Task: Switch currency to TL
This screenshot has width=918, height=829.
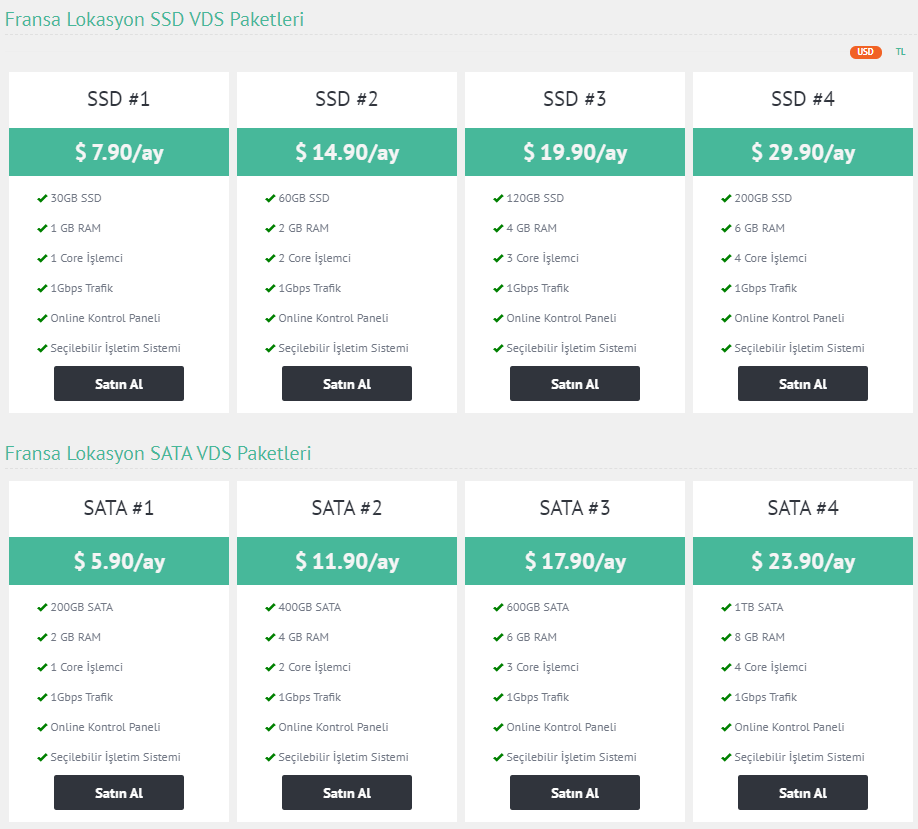Action: (x=900, y=52)
